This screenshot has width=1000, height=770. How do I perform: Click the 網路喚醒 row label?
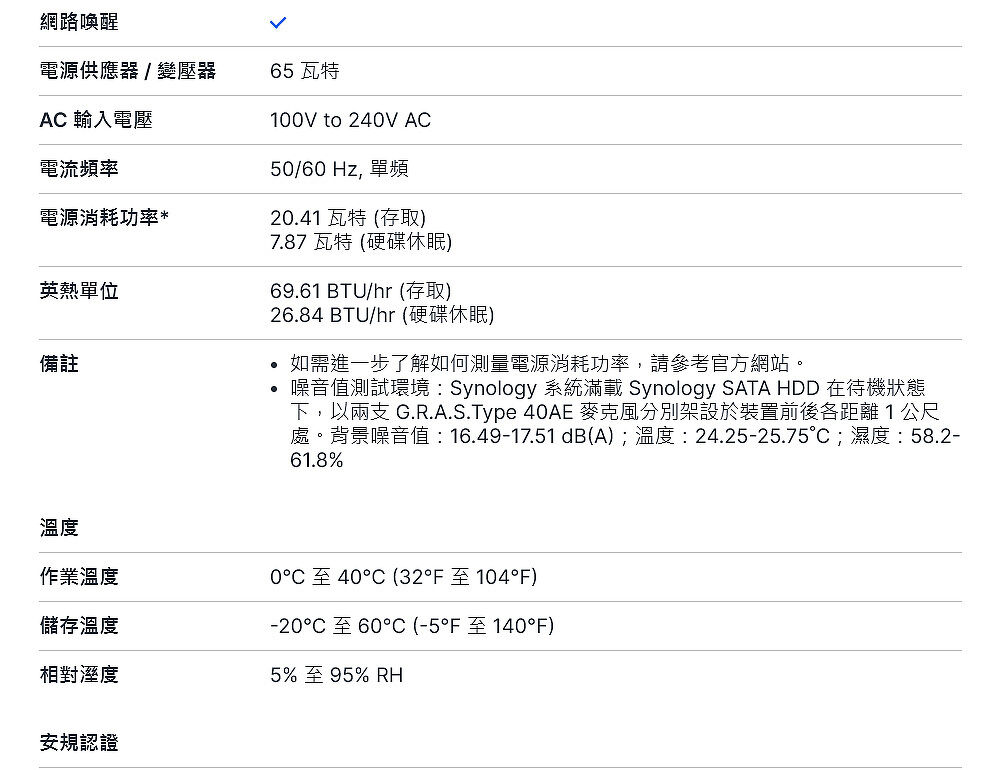tap(79, 22)
